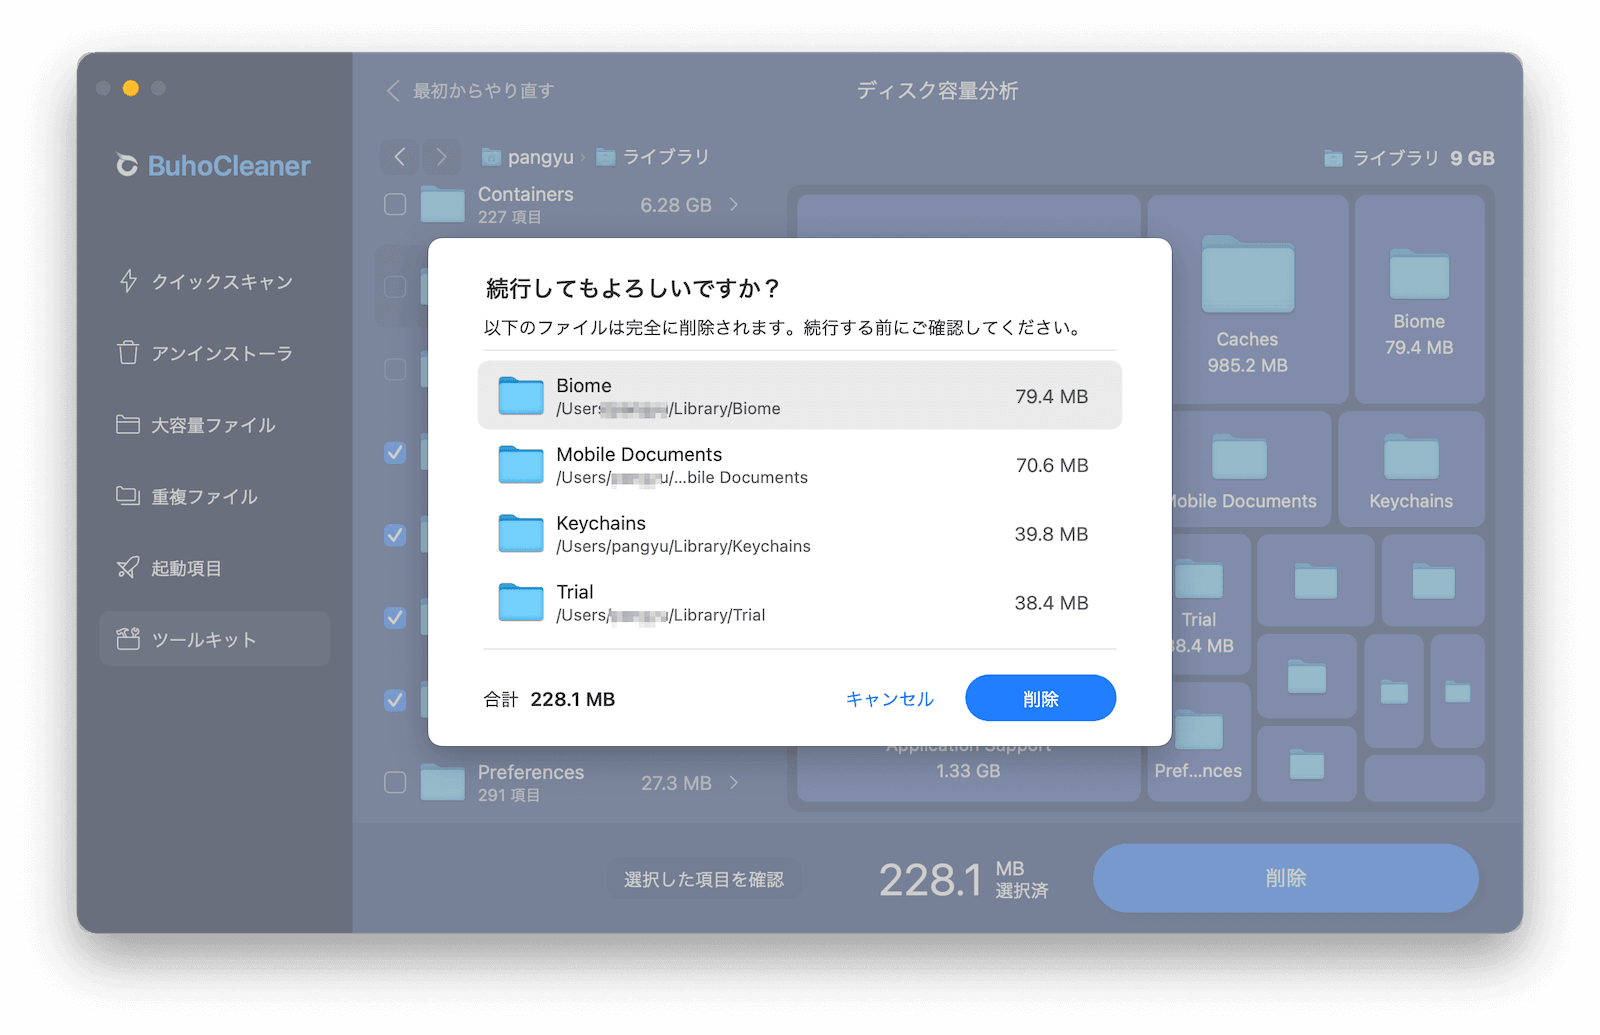This screenshot has height=1035, width=1600.
Task: Click pangyu in the breadcrumb path
Action: click(x=528, y=157)
